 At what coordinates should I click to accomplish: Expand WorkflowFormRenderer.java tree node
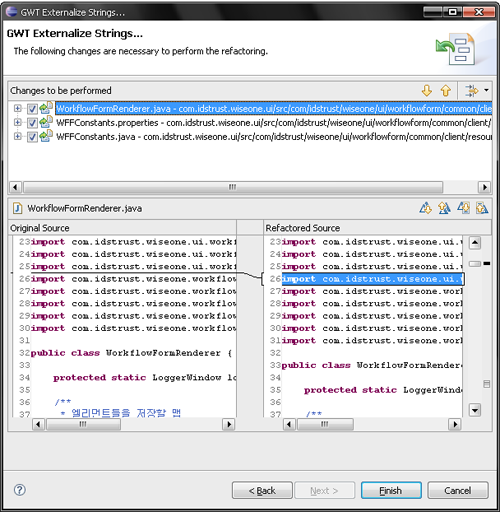pos(18,108)
